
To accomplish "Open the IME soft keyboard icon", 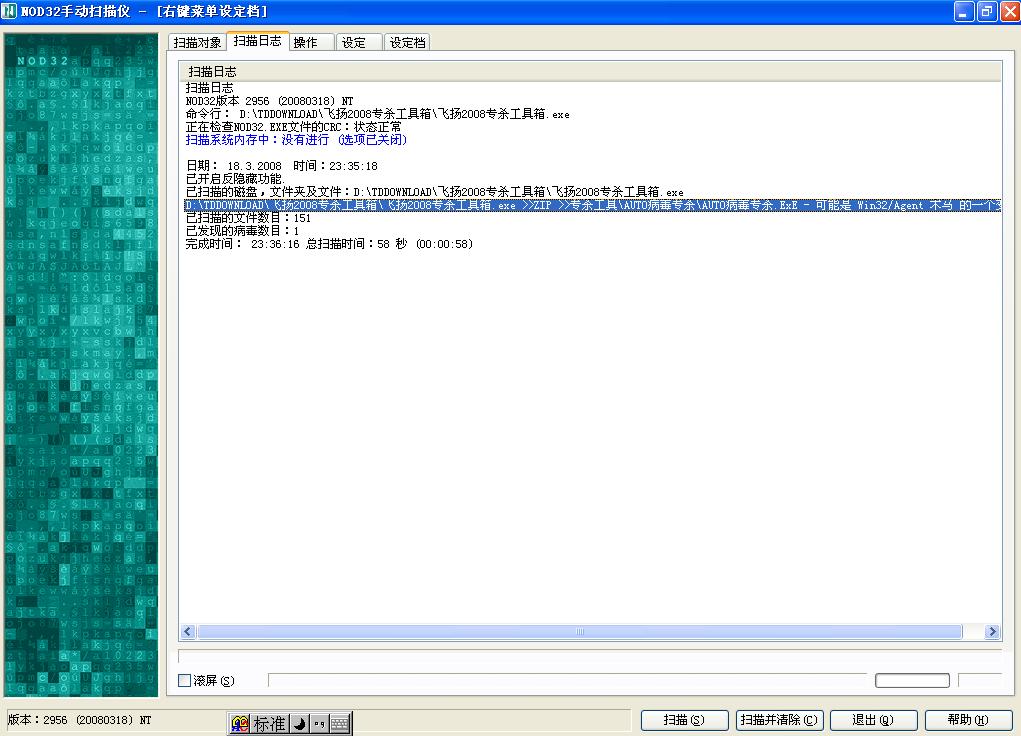I will [339, 723].
